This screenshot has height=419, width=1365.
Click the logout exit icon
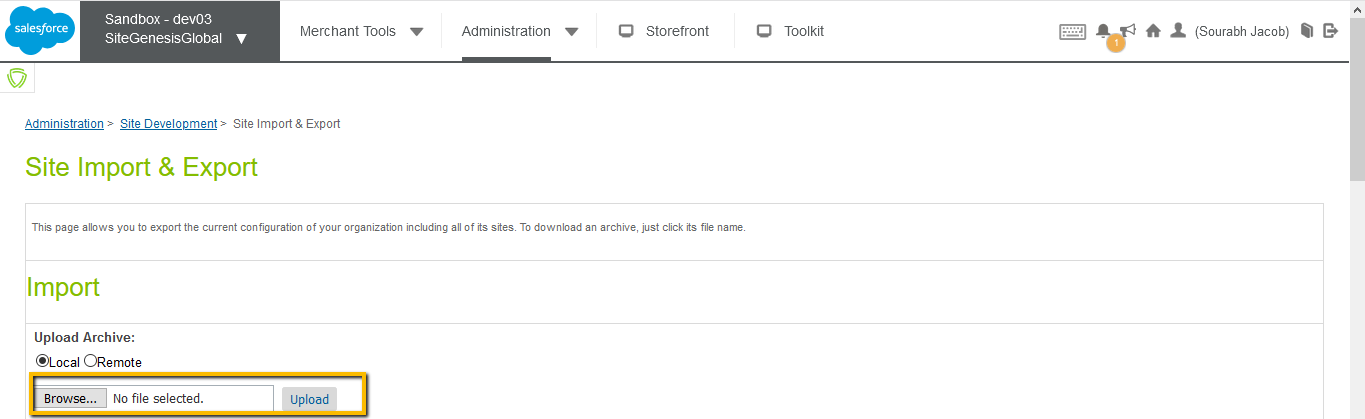pos(1330,31)
